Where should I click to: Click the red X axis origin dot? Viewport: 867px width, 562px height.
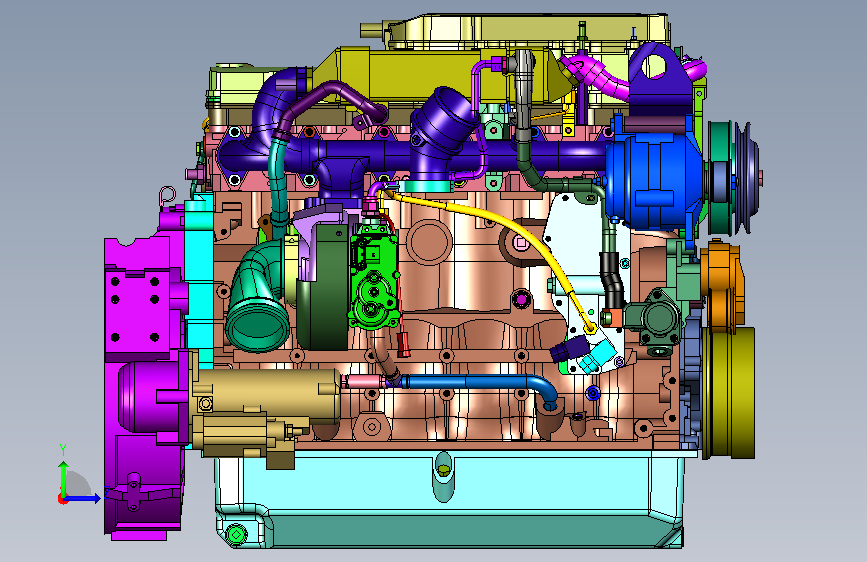pos(62,499)
